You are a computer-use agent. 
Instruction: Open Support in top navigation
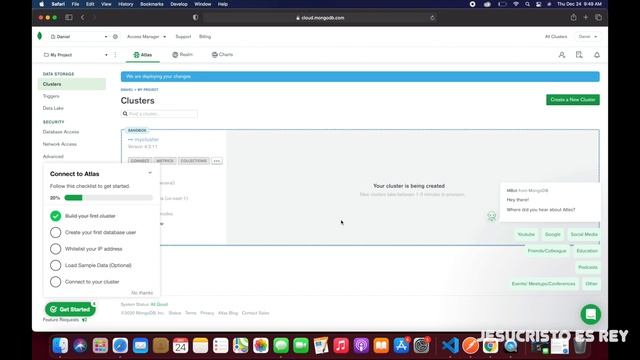click(183, 37)
